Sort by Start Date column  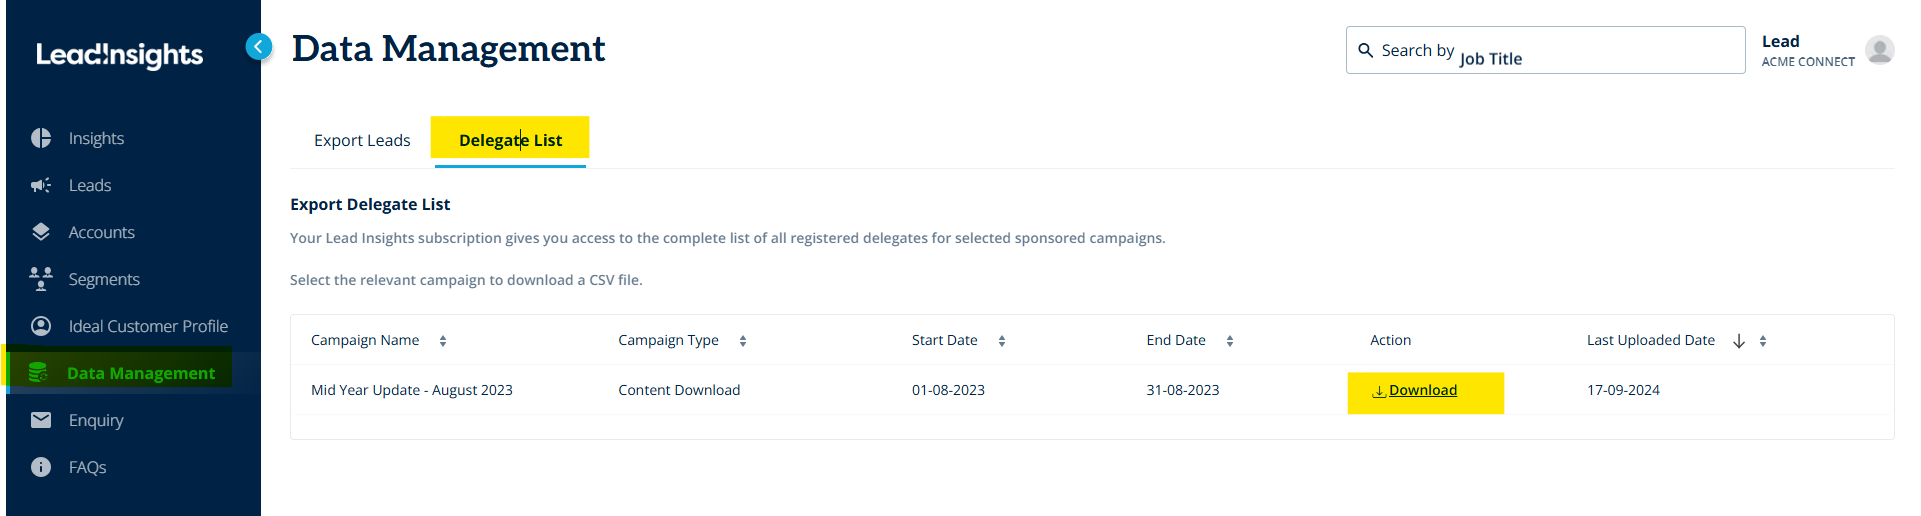pyautogui.click(x=1002, y=341)
